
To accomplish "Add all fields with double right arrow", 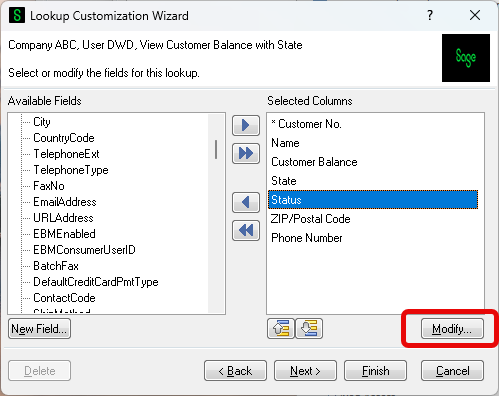I will (x=246, y=153).
